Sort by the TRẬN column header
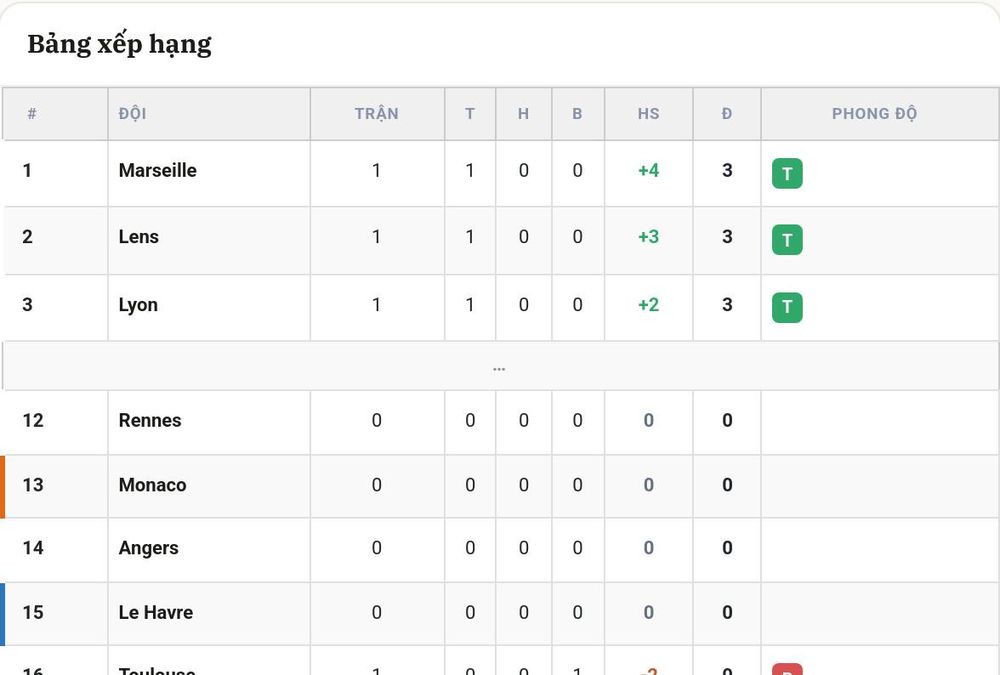Image resolution: width=1000 pixels, height=675 pixels. 377,114
